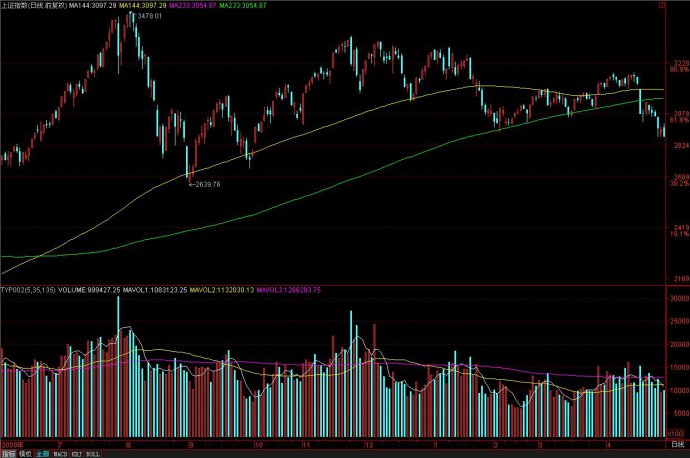The height and width of the screenshot is (458, 690).
Task: Click the 2419 price axis label
Action: coord(682,228)
